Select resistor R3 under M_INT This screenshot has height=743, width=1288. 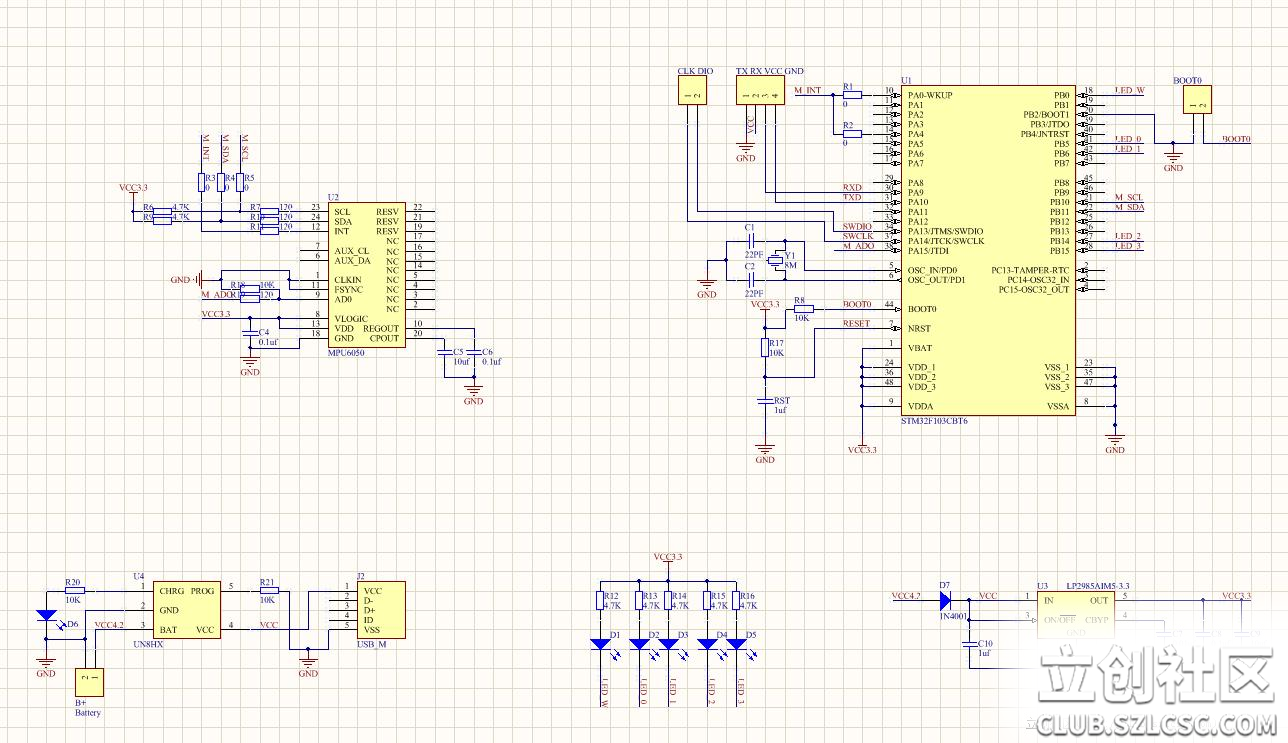point(201,181)
